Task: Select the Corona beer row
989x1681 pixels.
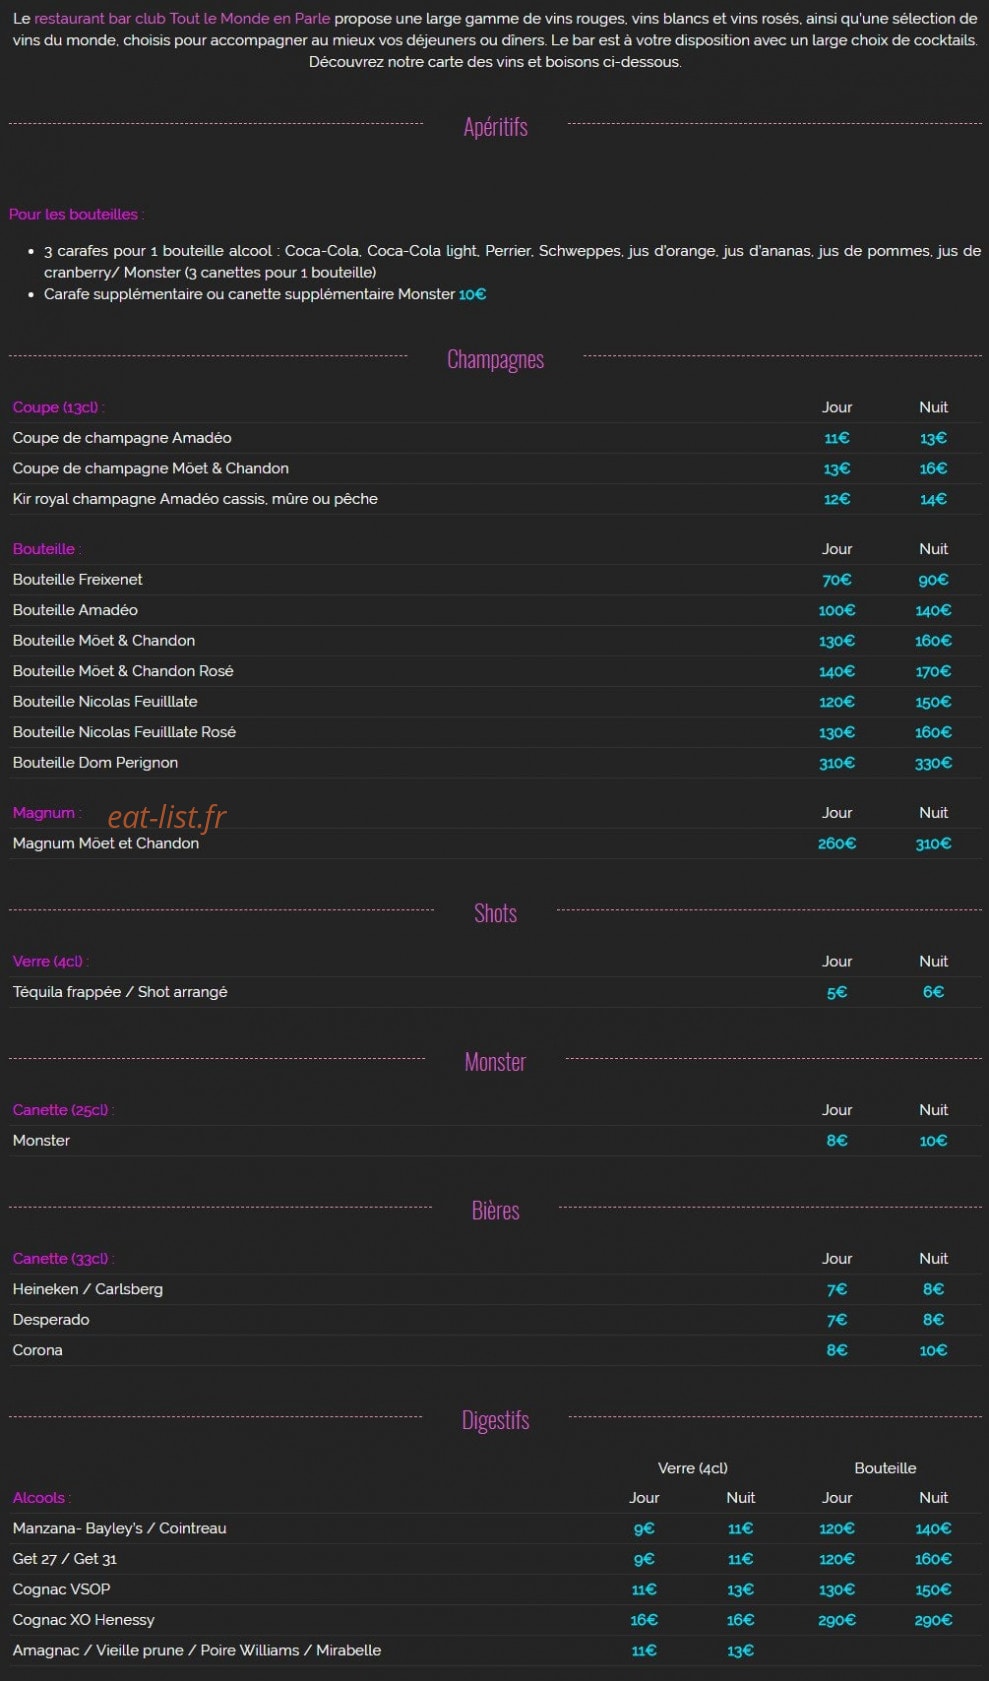Action: (x=495, y=1351)
